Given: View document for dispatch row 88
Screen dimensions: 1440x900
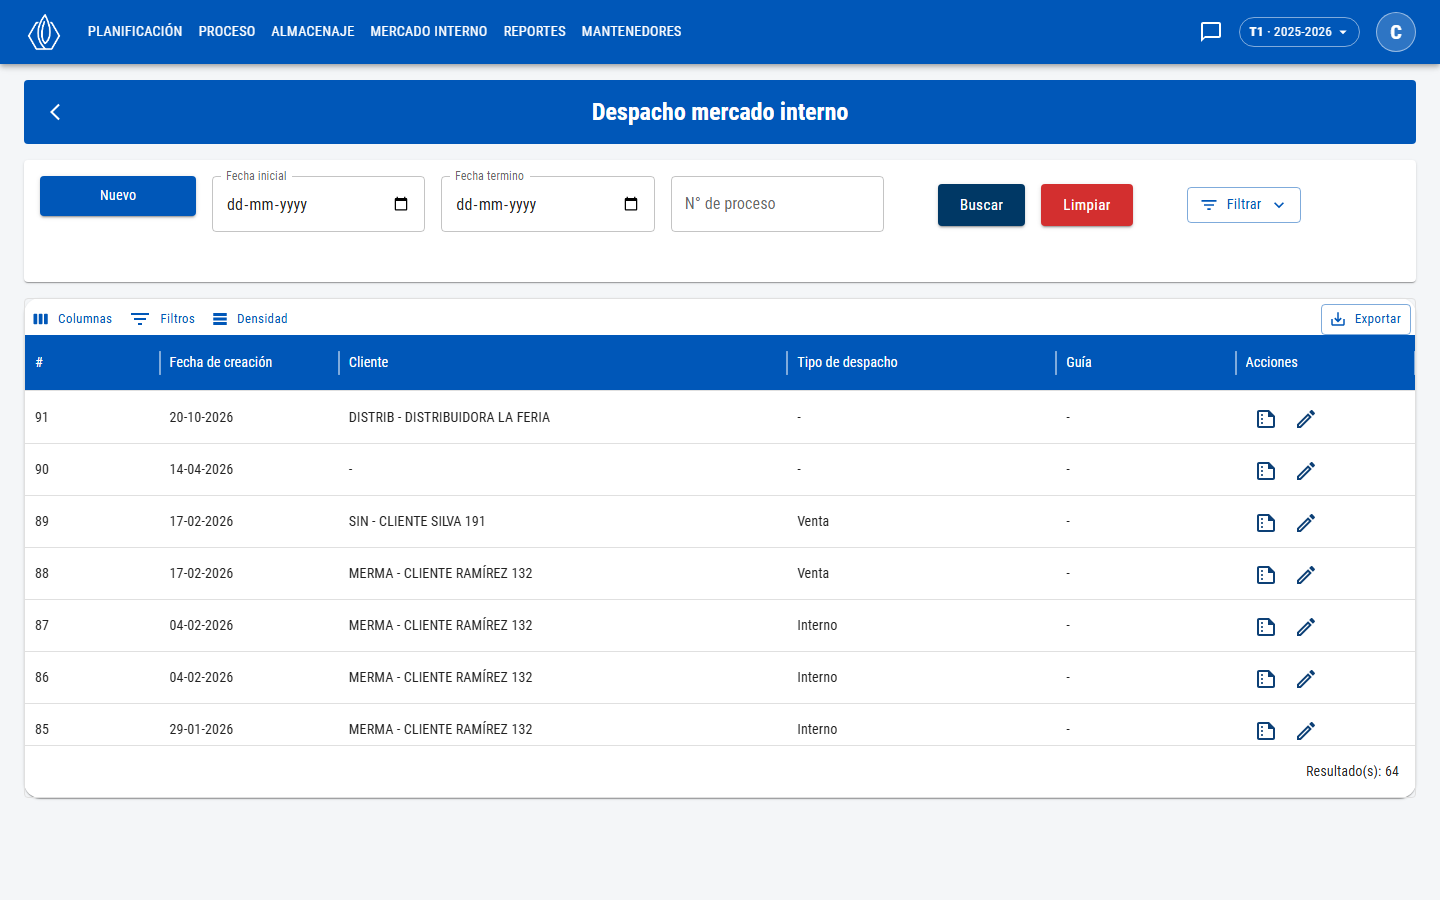Looking at the screenshot, I should tap(1266, 575).
